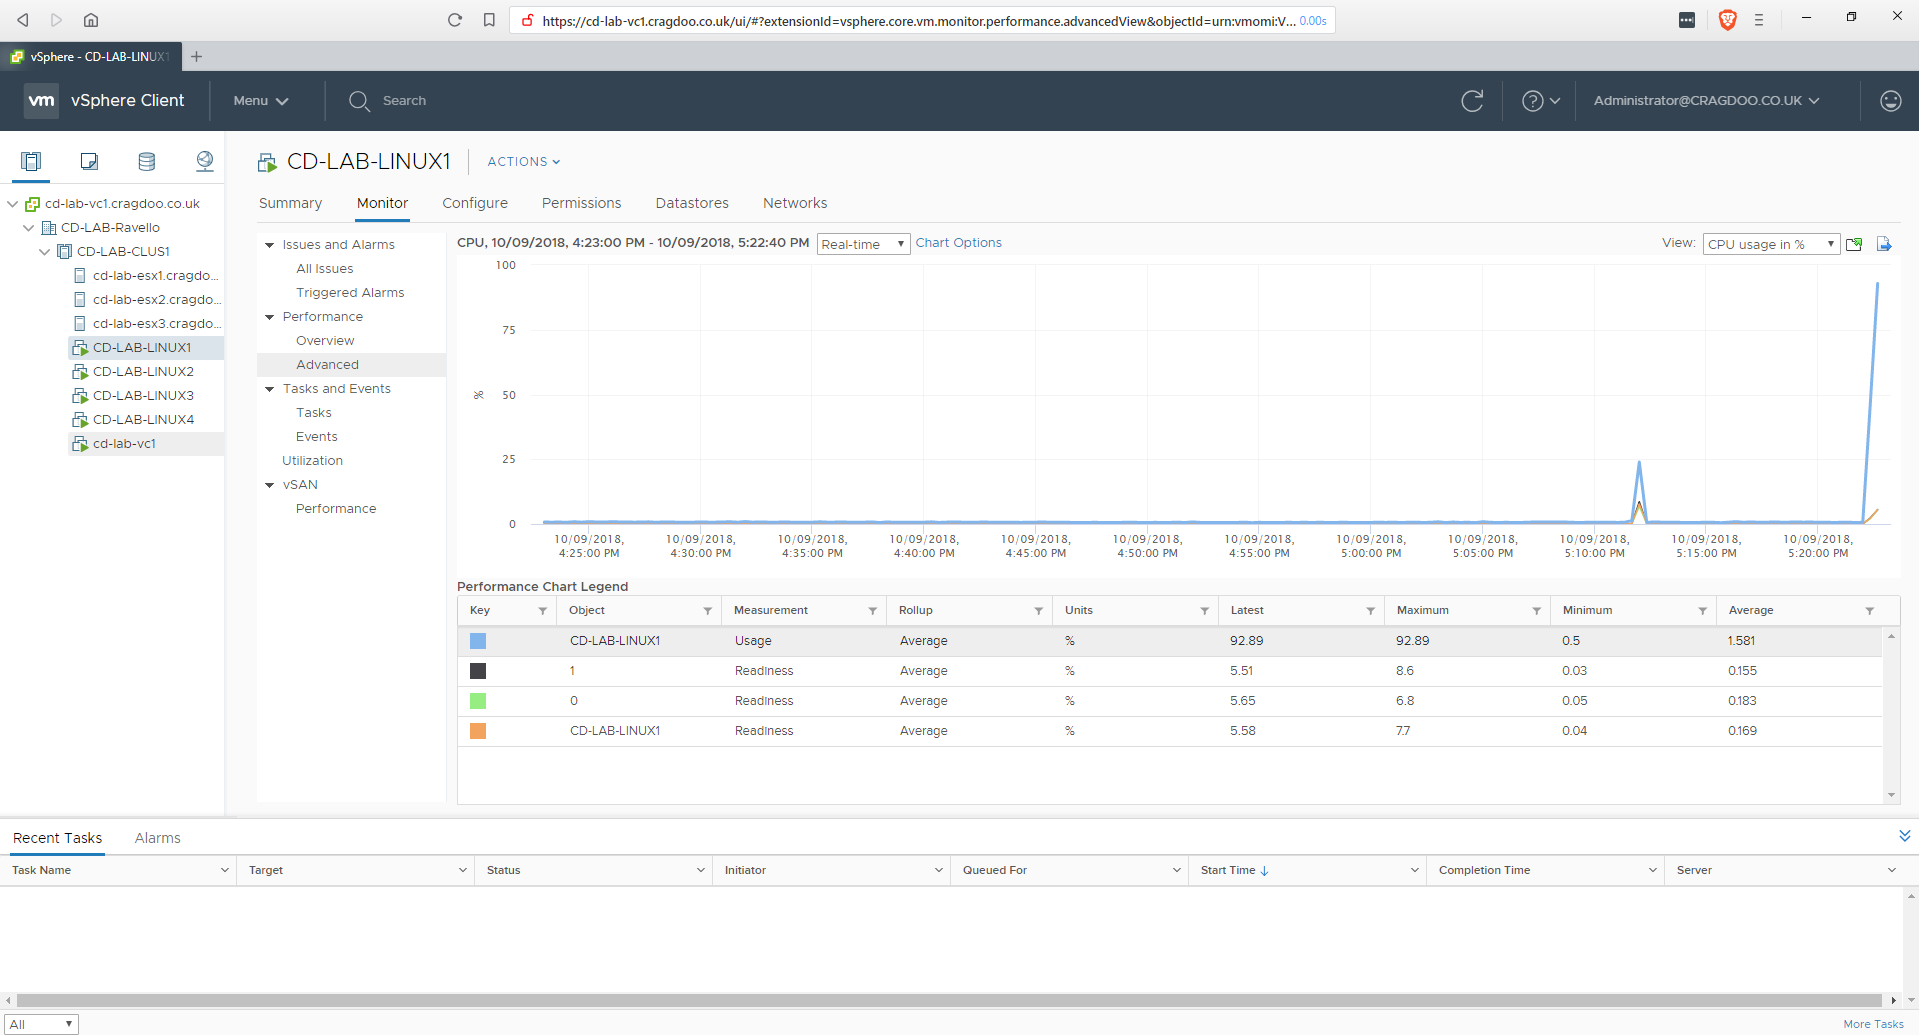The height and width of the screenshot is (1035, 1919).
Task: Click the search magnifier icon
Action: [x=359, y=100]
